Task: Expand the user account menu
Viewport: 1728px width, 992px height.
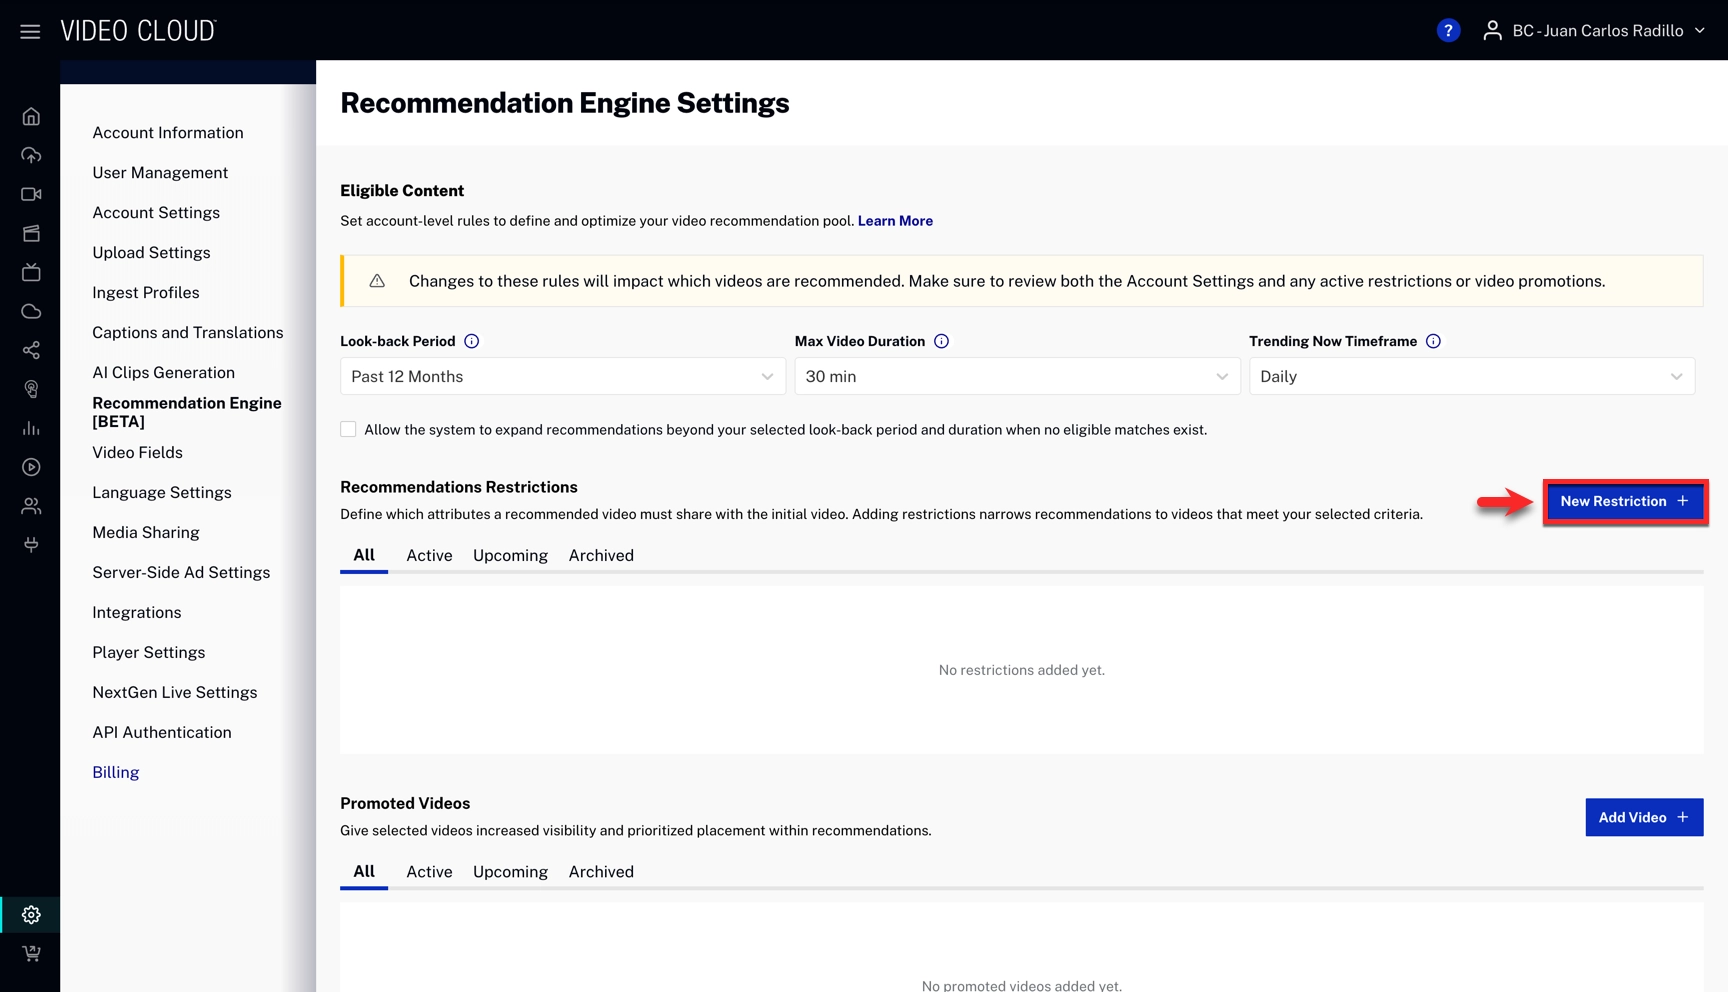Action: point(1596,31)
